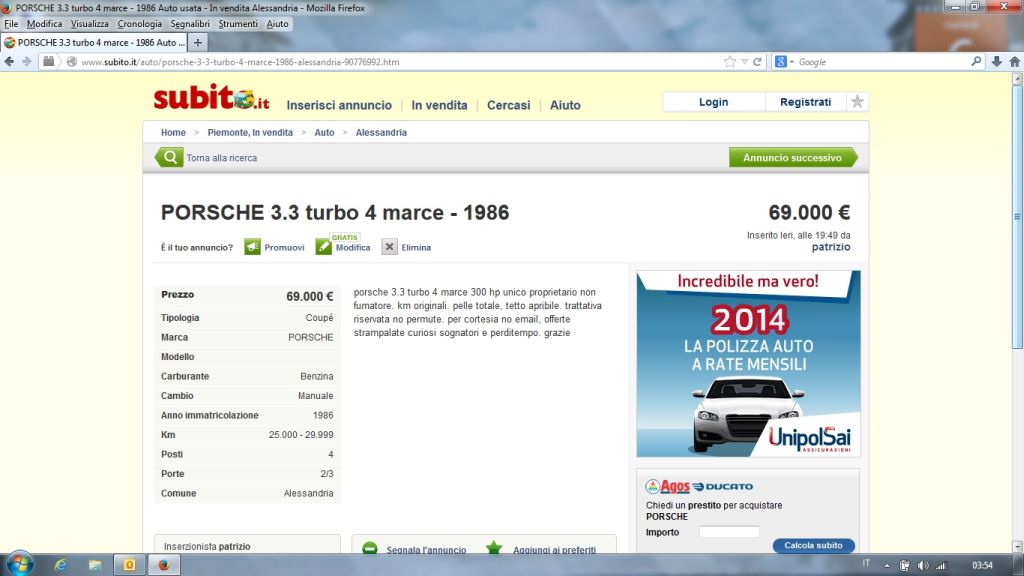This screenshot has height=576, width=1024.
Task: Select the PORSCHE 3.3 turbo browser tab
Action: pyautogui.click(x=95, y=42)
